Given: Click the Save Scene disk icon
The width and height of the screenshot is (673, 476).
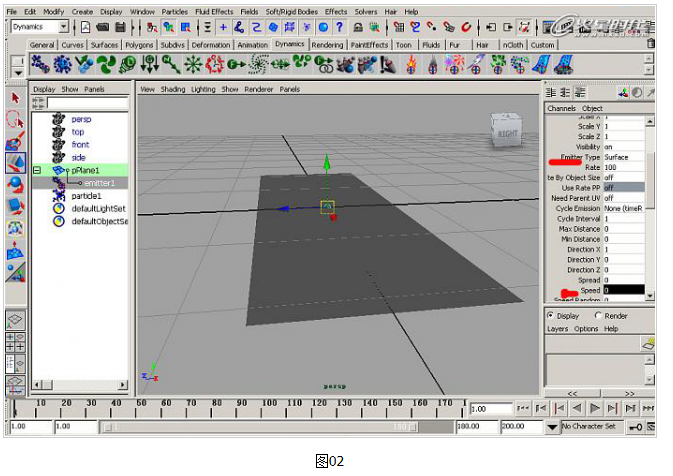Looking at the screenshot, I should click(x=120, y=27).
